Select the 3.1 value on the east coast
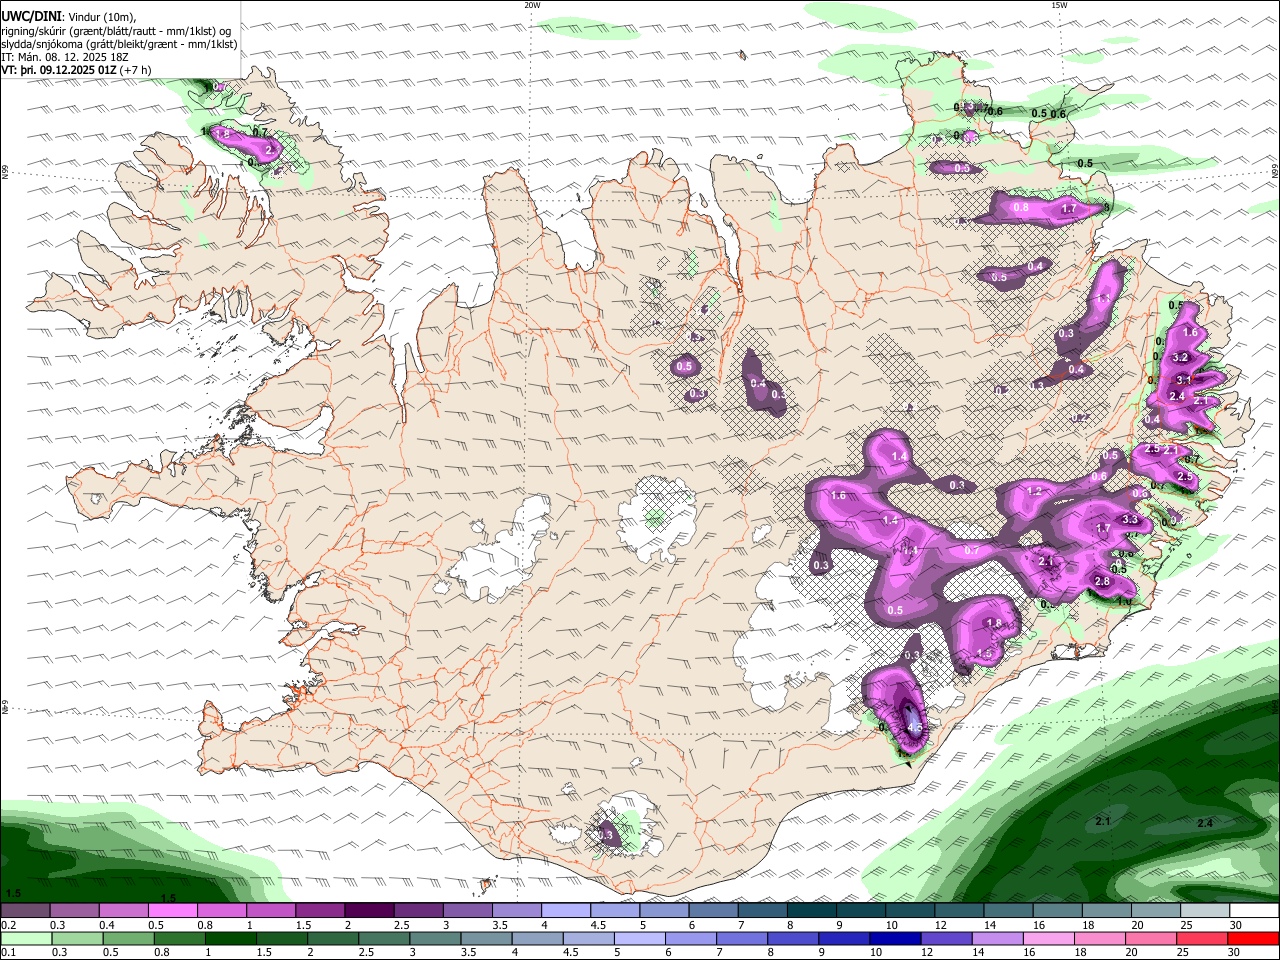The width and height of the screenshot is (1280, 960). [x=1184, y=380]
